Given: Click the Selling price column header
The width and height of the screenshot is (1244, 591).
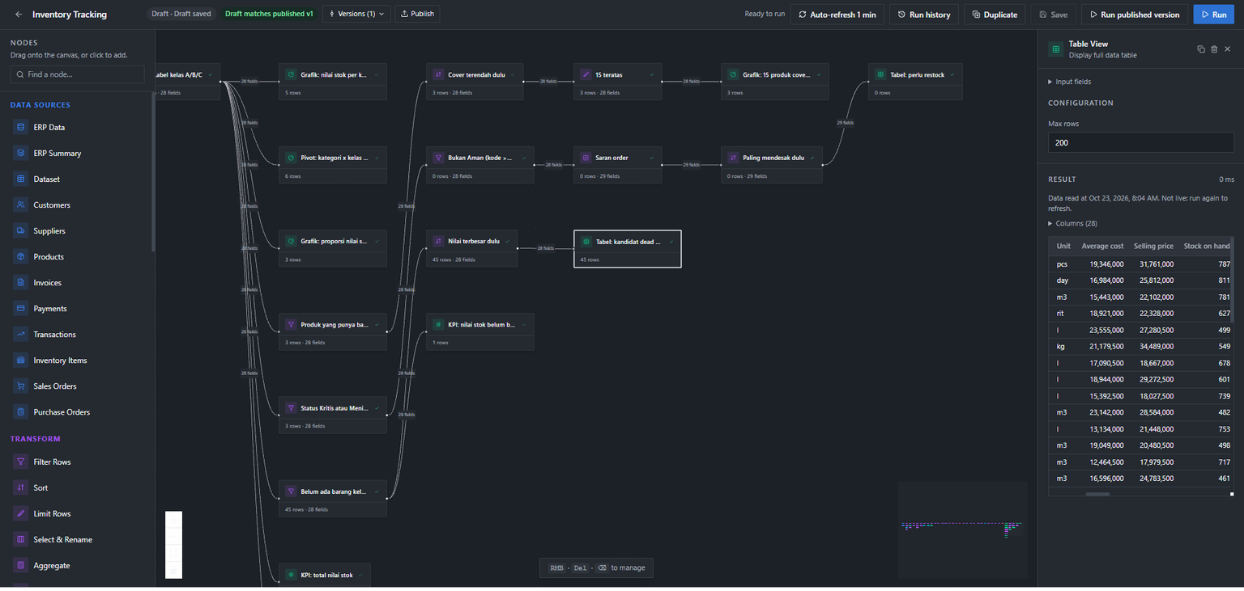Looking at the screenshot, I should point(1153,246).
